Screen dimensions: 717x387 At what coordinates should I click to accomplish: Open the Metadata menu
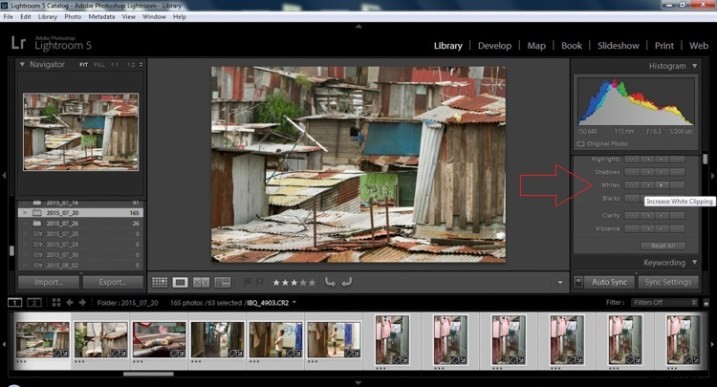coord(102,16)
